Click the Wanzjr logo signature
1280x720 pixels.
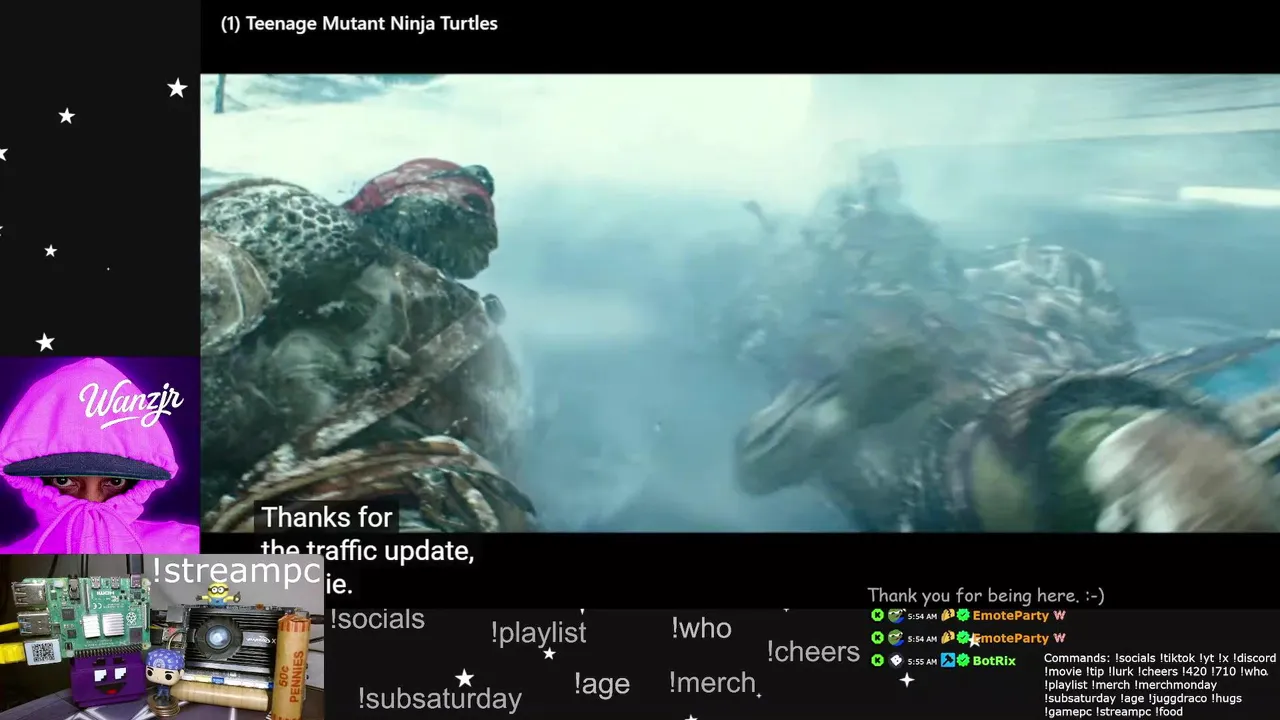point(130,405)
